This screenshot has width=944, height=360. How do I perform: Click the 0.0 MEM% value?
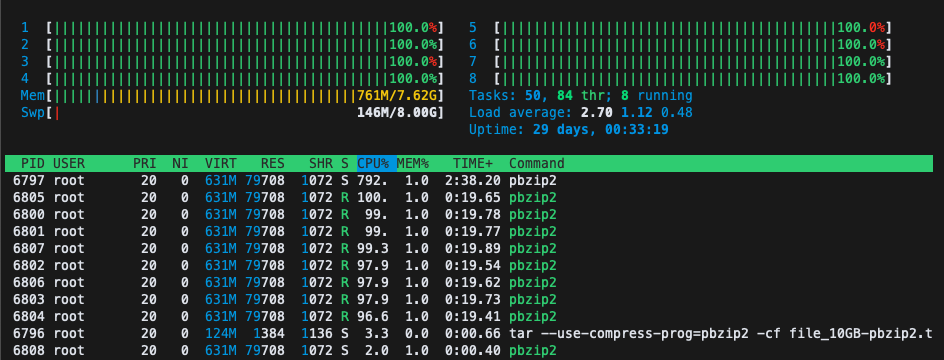pyautogui.click(x=417, y=334)
